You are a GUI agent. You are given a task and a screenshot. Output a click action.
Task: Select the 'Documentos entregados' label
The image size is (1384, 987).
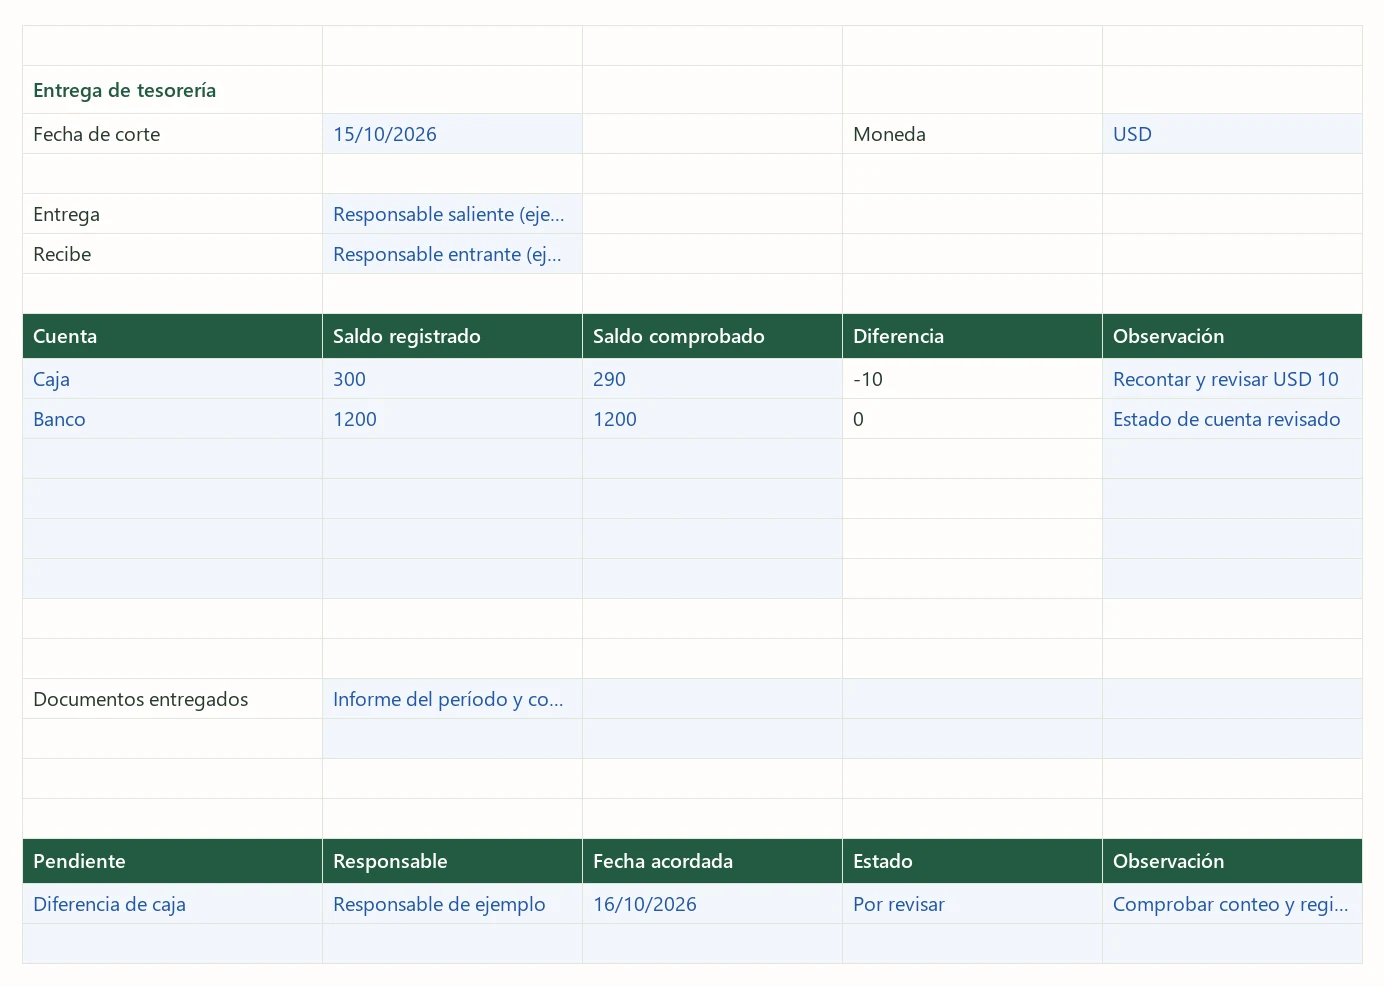click(172, 699)
